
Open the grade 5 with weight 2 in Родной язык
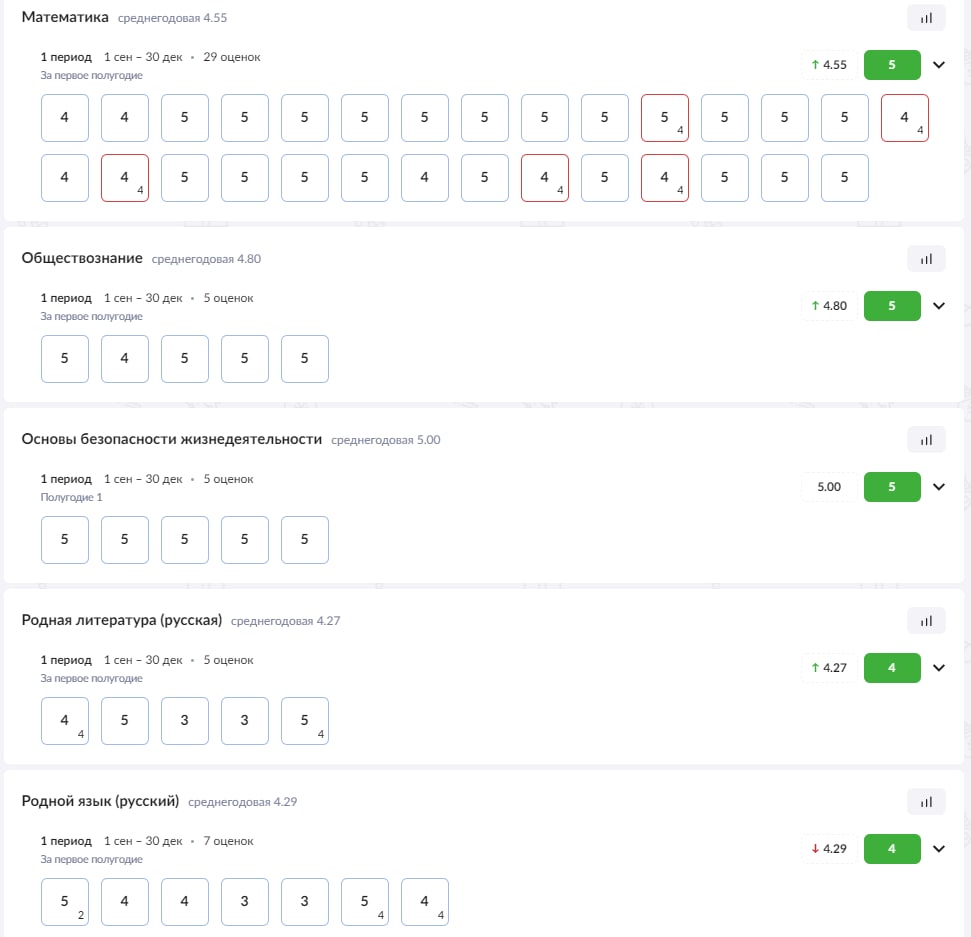pyautogui.click(x=64, y=901)
